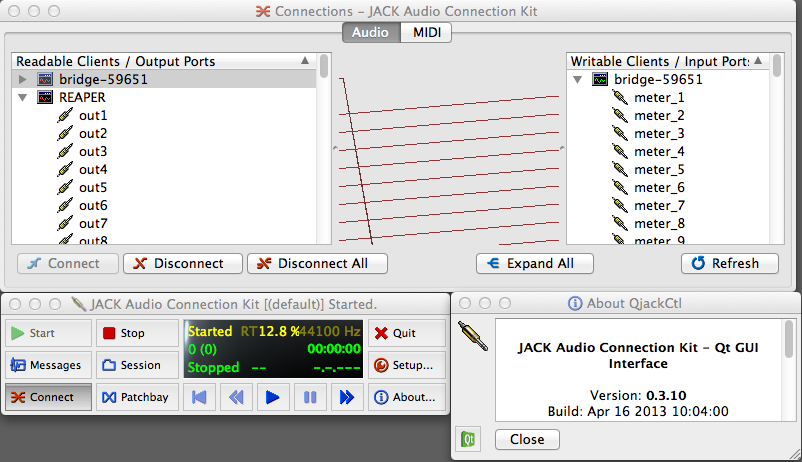Select meter_1 input port icon
The height and width of the screenshot is (462, 802).
point(620,97)
